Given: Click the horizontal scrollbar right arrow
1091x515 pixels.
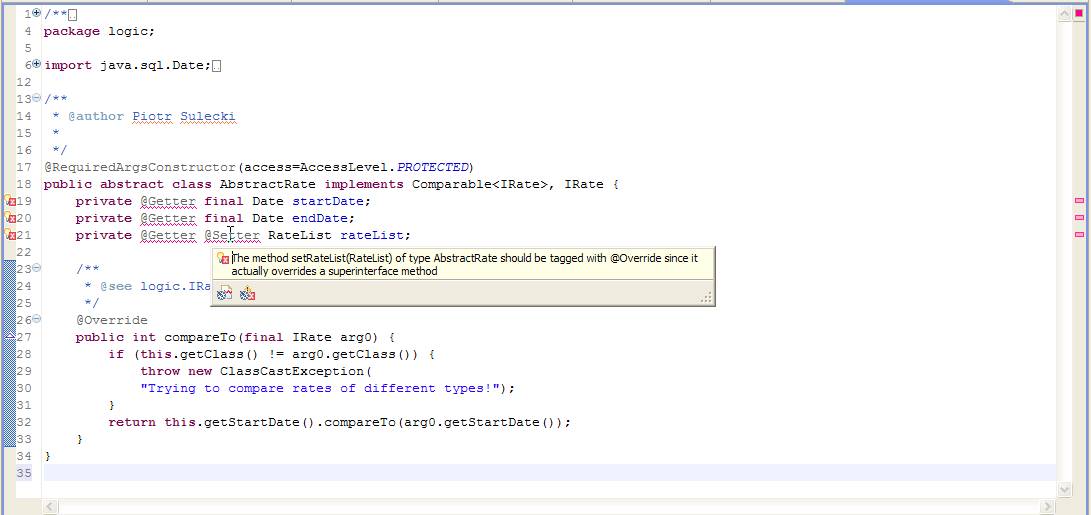Looking at the screenshot, I should pyautogui.click(x=1048, y=507).
